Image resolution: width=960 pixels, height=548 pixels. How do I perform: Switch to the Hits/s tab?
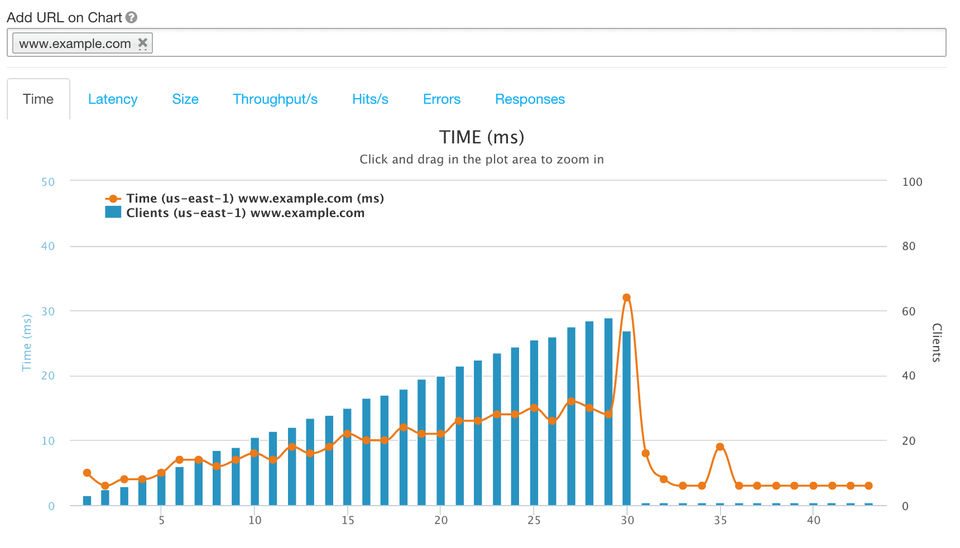pyautogui.click(x=370, y=99)
